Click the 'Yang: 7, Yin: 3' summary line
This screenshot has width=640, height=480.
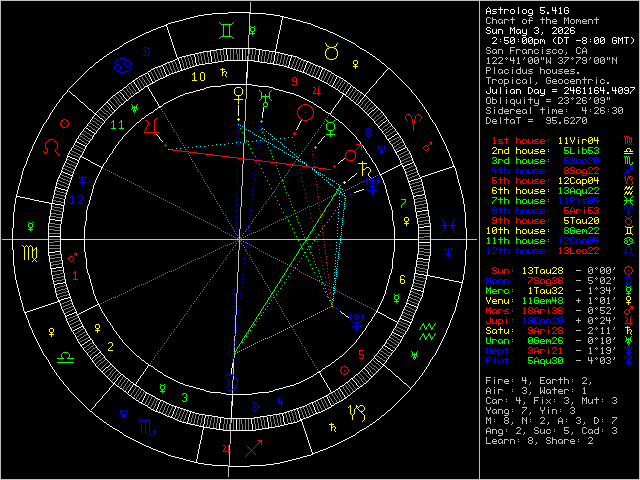(x=530, y=411)
